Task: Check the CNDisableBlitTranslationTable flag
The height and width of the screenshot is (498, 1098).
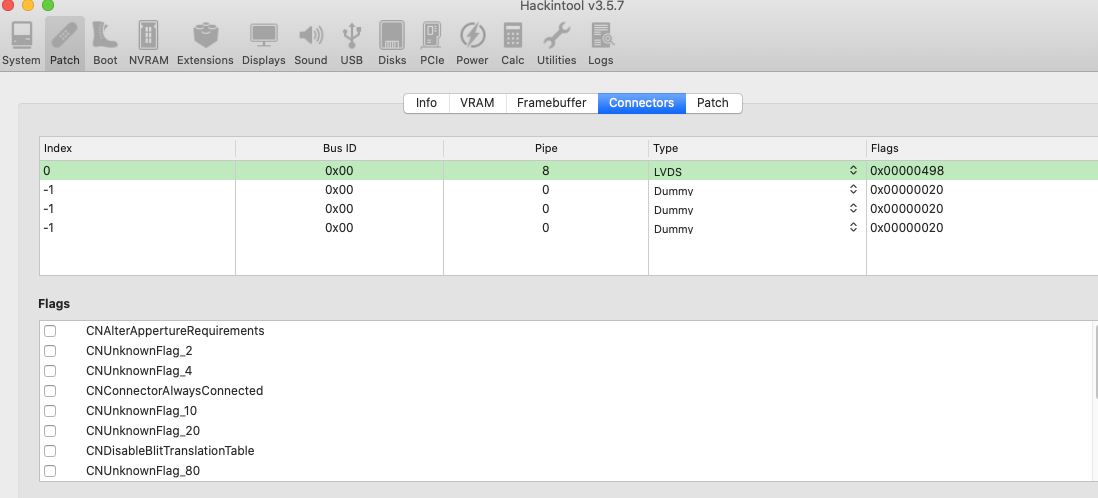Action: coord(50,451)
